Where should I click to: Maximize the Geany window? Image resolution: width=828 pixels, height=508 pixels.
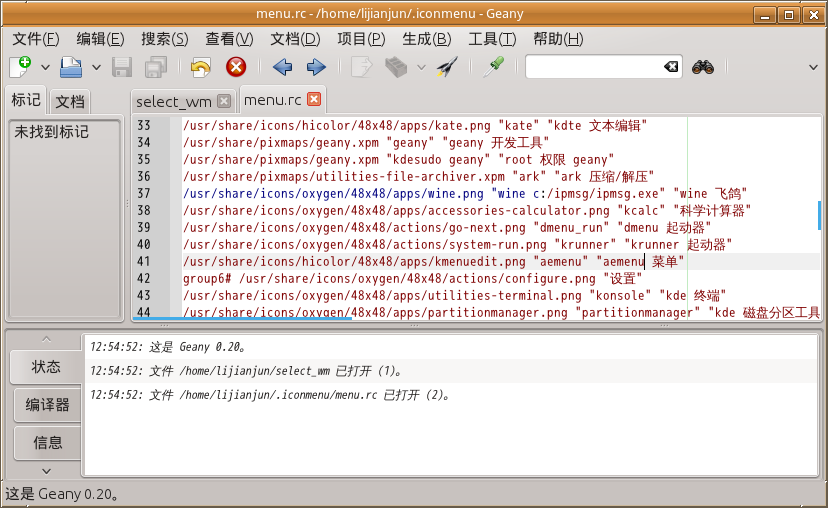[789, 15]
